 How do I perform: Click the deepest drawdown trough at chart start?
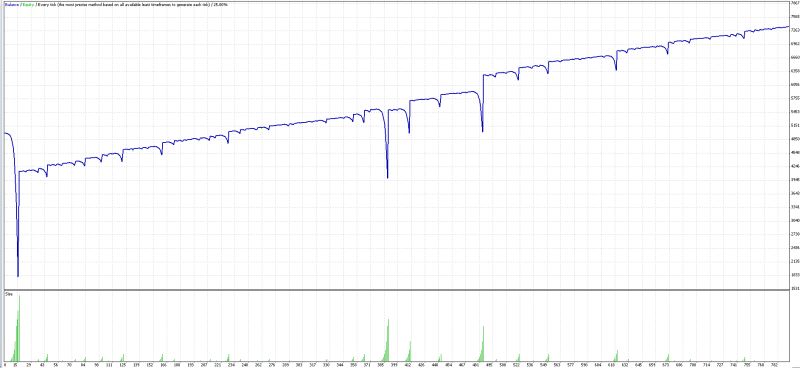pos(18,276)
